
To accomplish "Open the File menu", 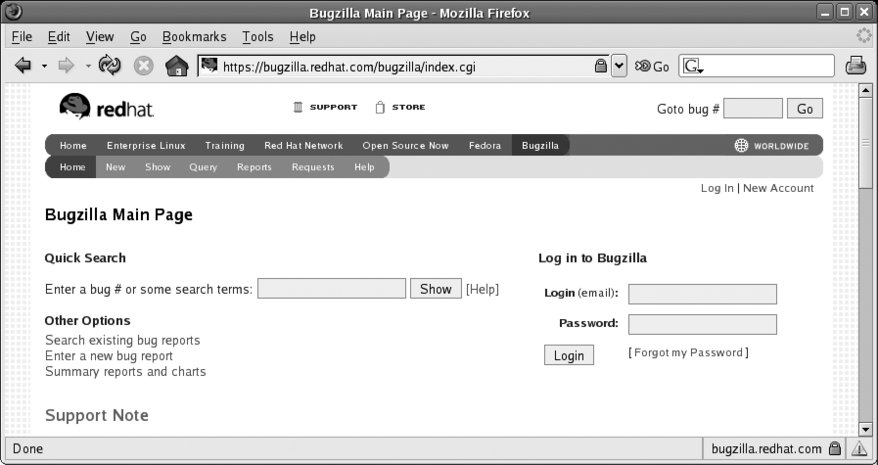I will coord(22,36).
